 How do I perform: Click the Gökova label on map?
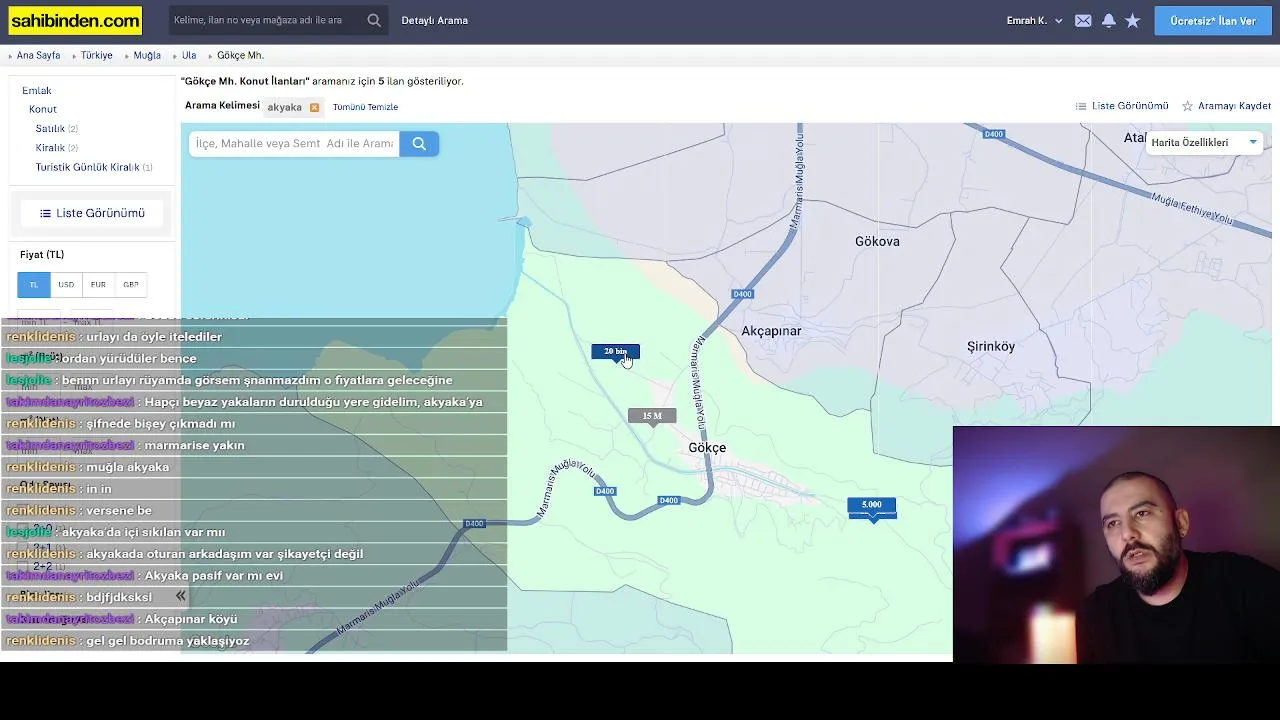pyautogui.click(x=877, y=242)
